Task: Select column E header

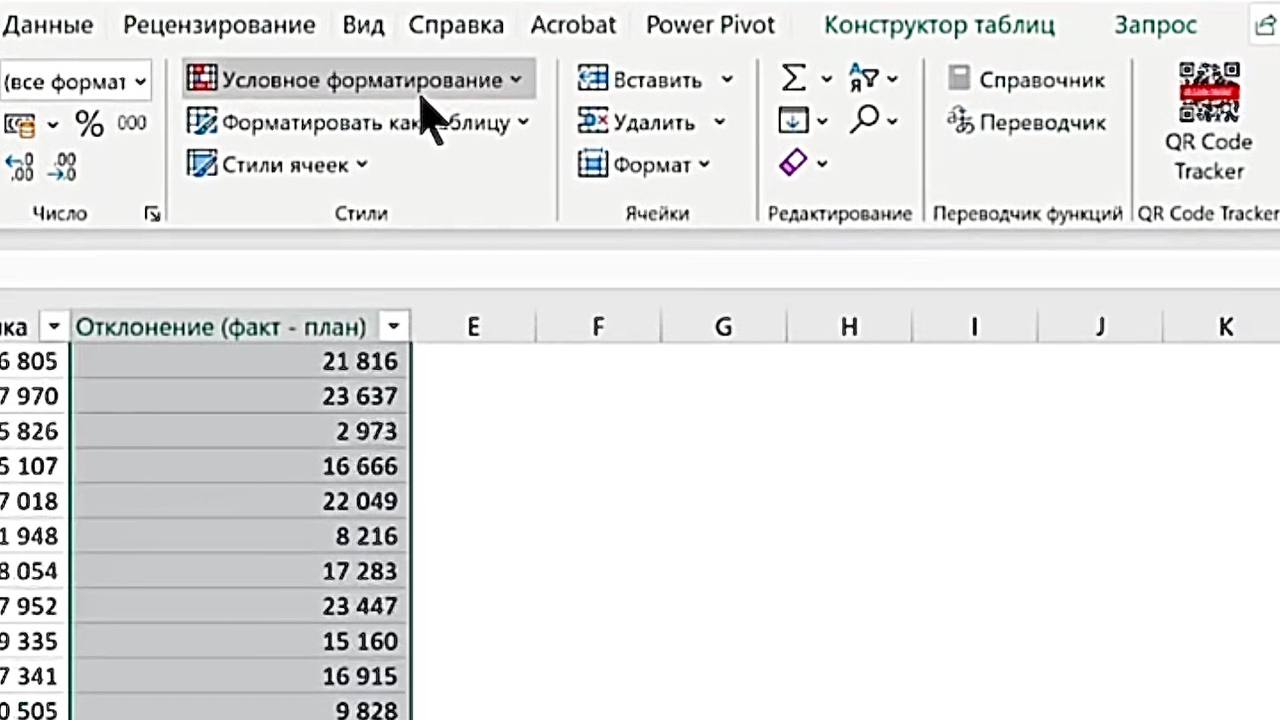Action: (473, 327)
